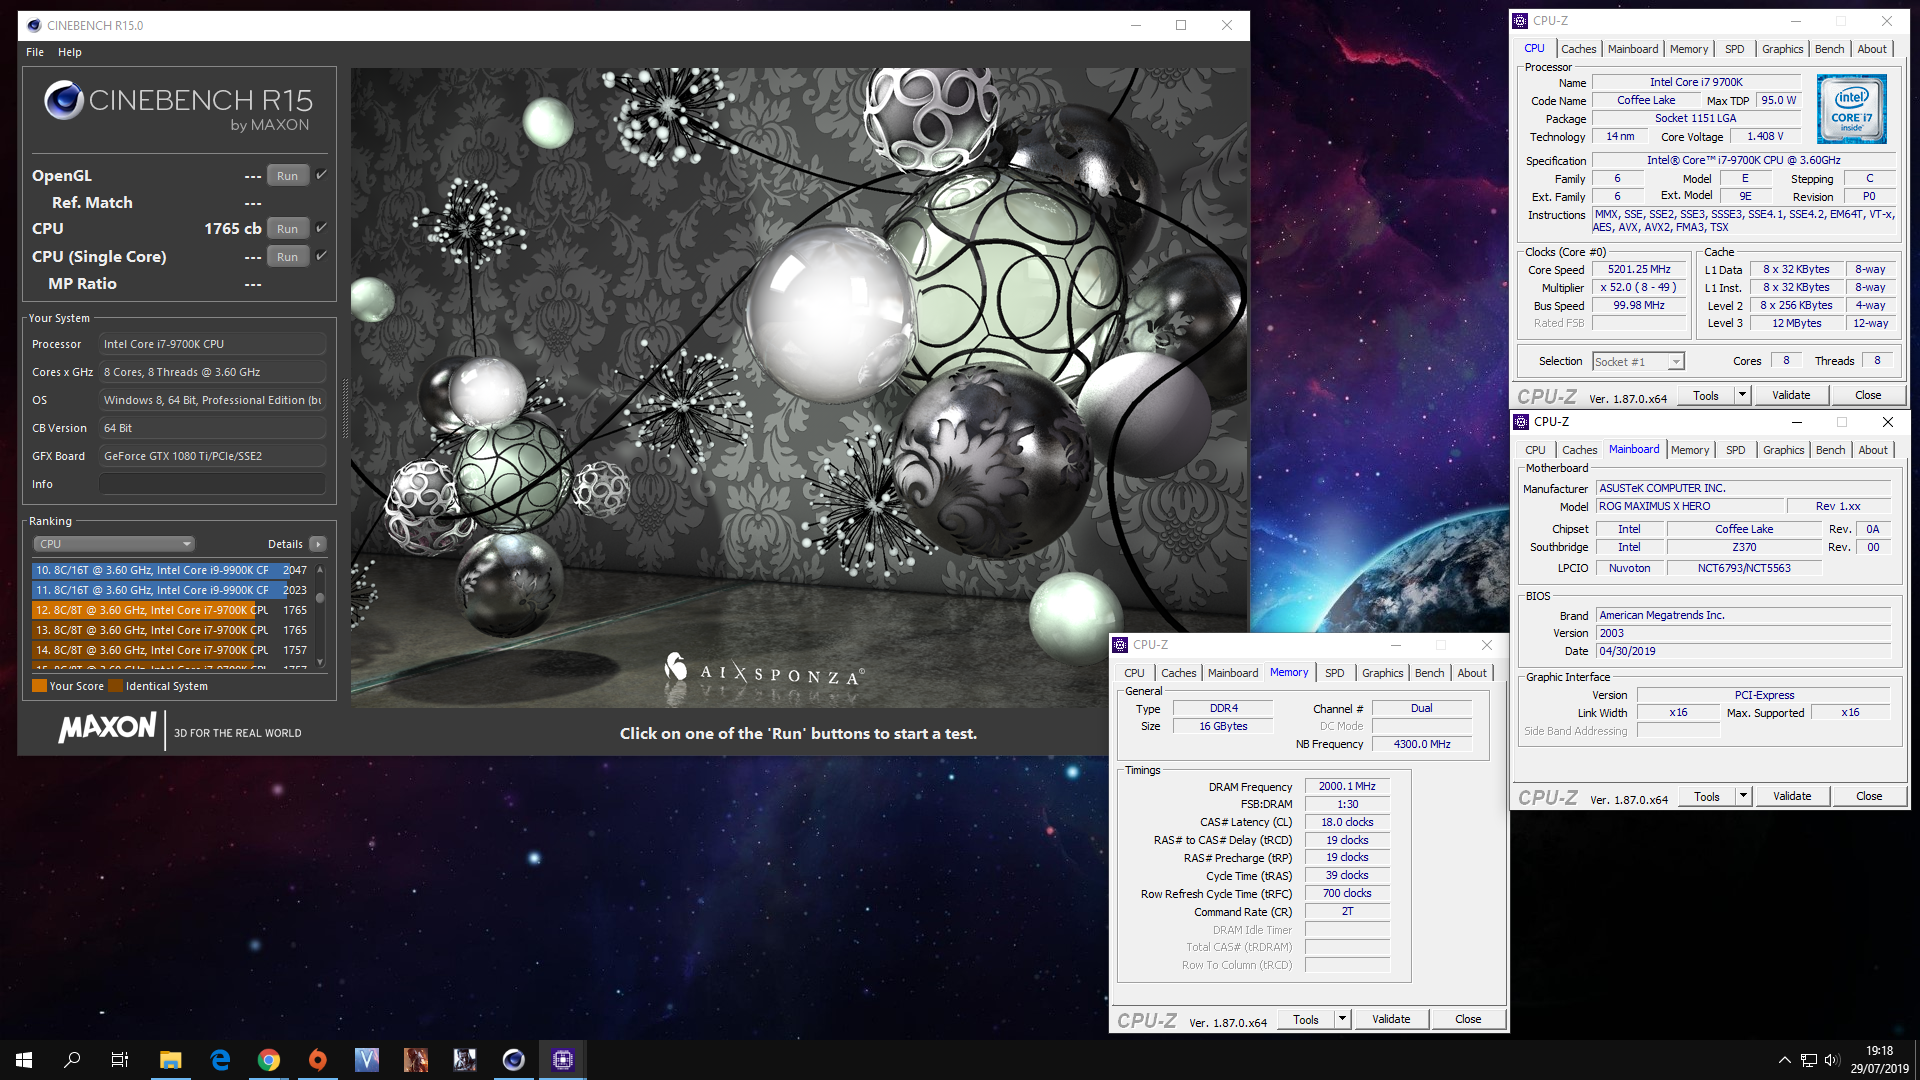This screenshot has height=1080, width=1920.
Task: Switch to Cinebench taskbar icon
Action: tap(514, 1060)
